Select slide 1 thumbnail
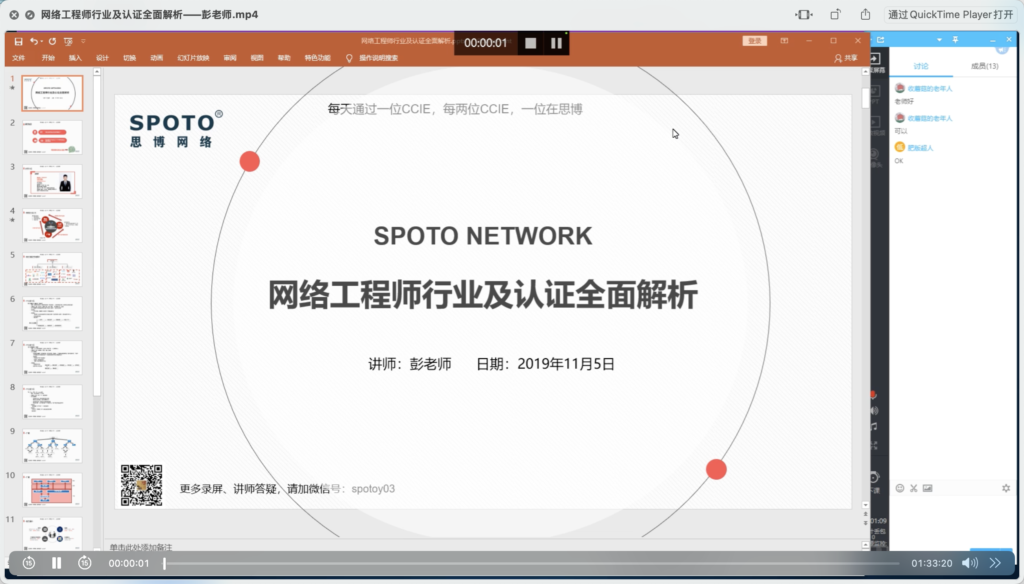The height and width of the screenshot is (584, 1024). 52,93
